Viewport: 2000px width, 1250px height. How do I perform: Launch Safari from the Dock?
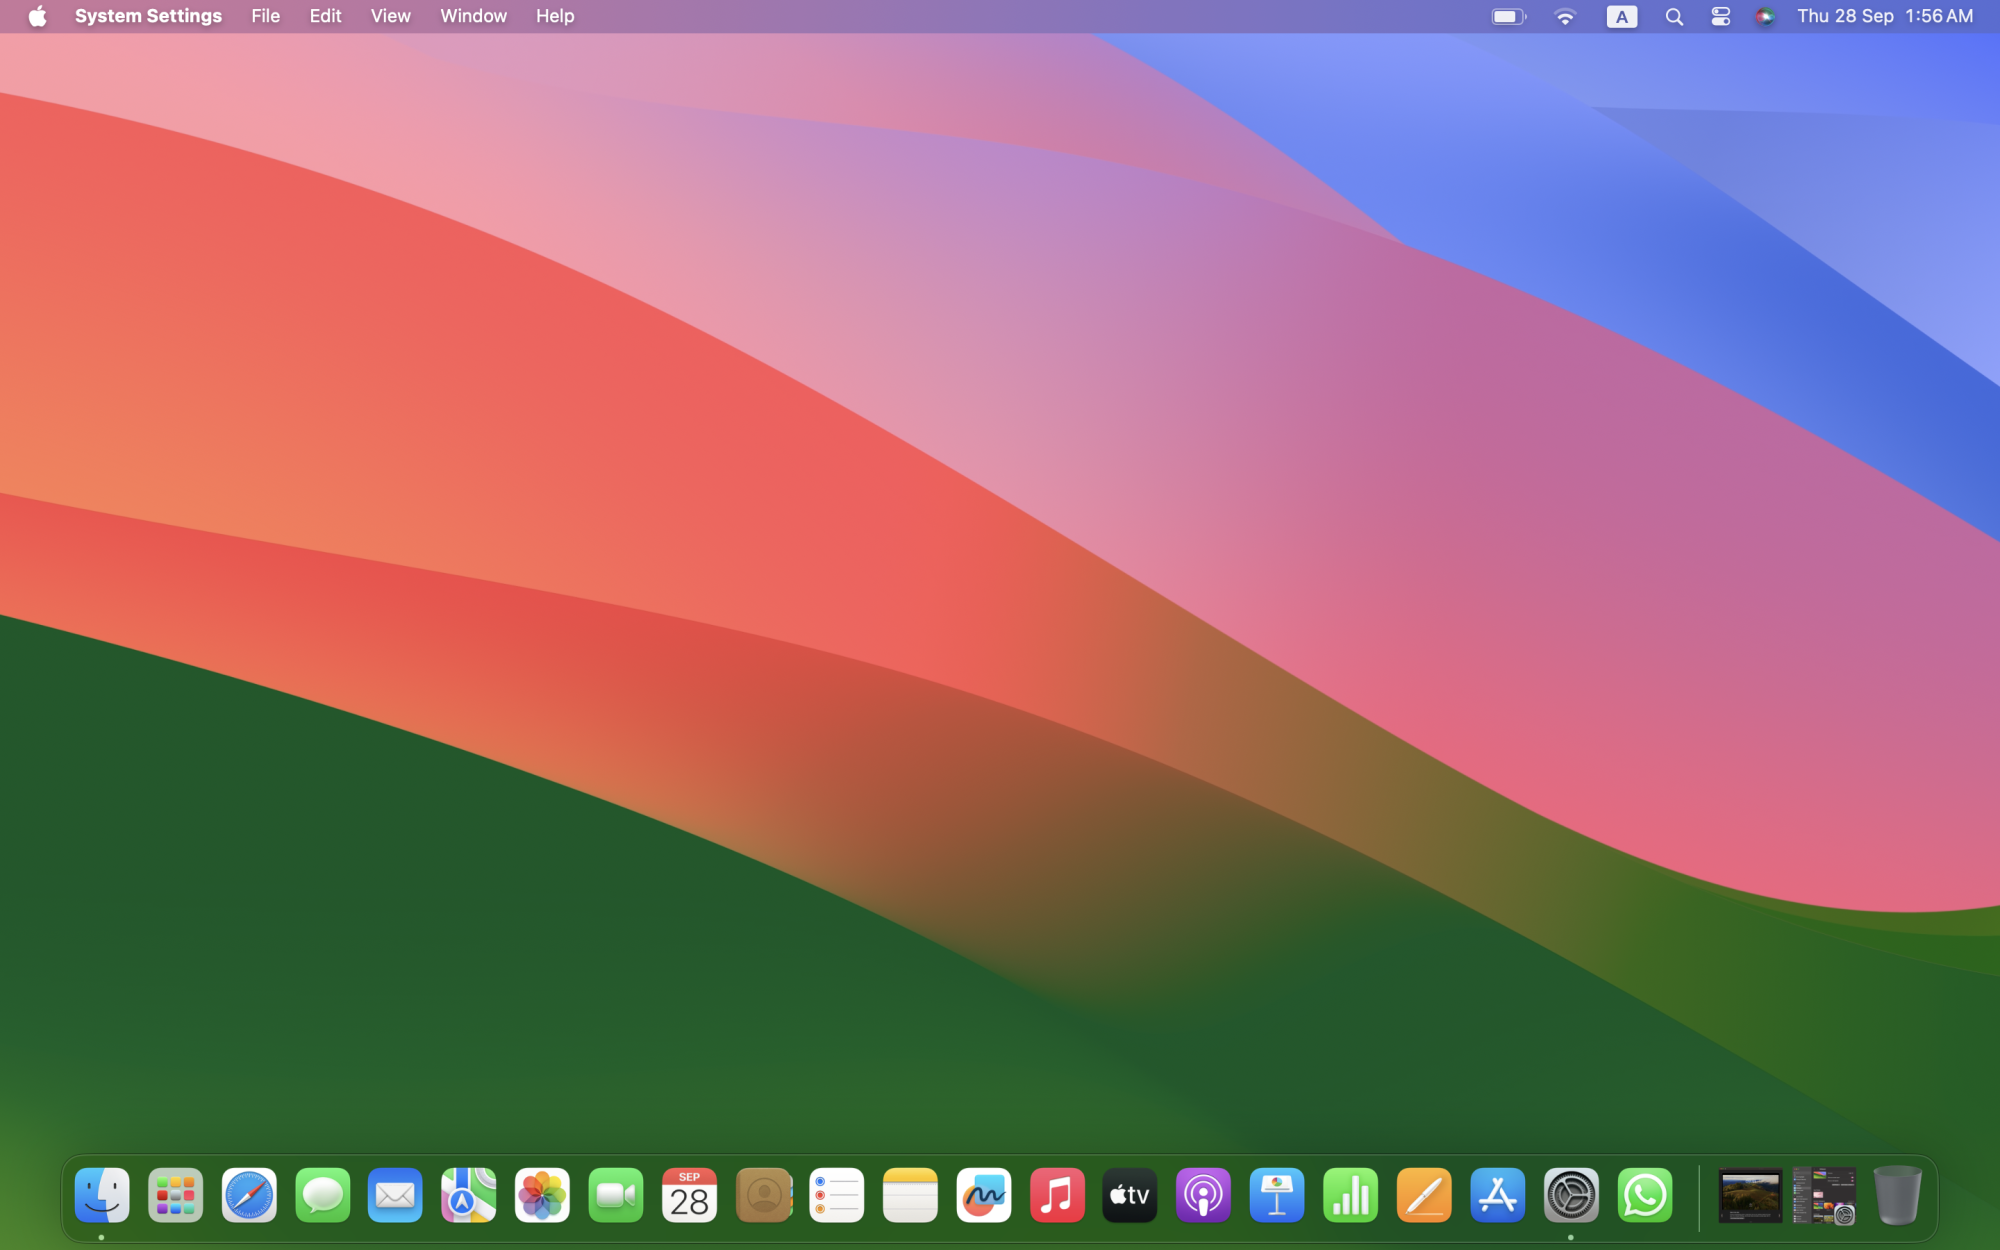[x=249, y=1195]
